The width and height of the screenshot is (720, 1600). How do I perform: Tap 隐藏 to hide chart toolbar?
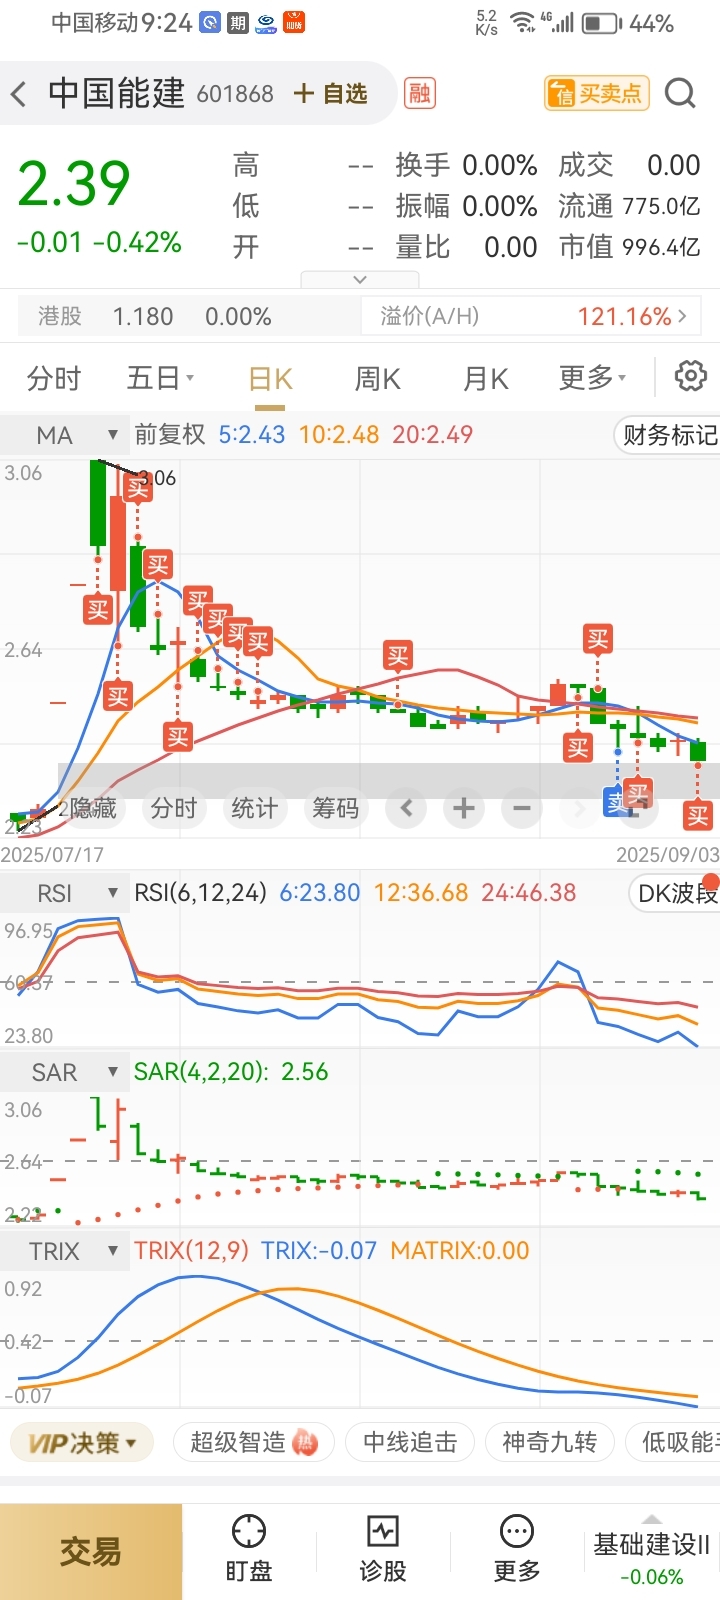[91, 808]
